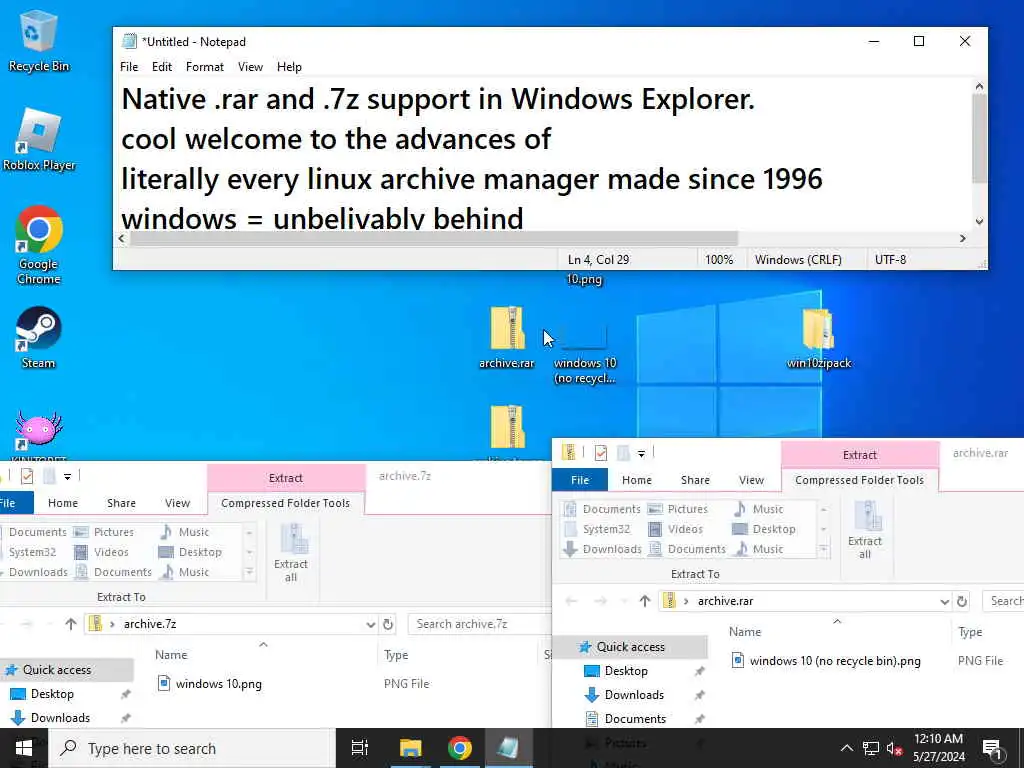The height and width of the screenshot is (768, 1024).
Task: Select Desktop in archive.7z navigation pane
Action: click(52, 694)
